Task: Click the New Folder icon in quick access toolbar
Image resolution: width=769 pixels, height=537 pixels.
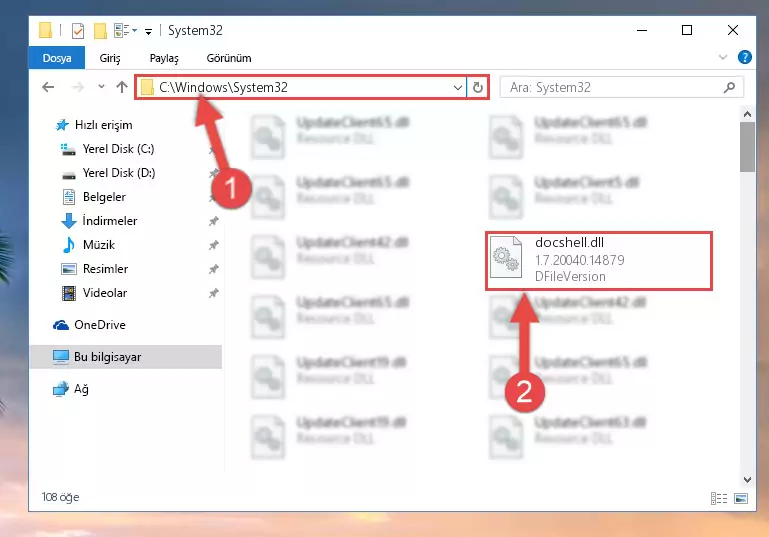Action: 100,30
